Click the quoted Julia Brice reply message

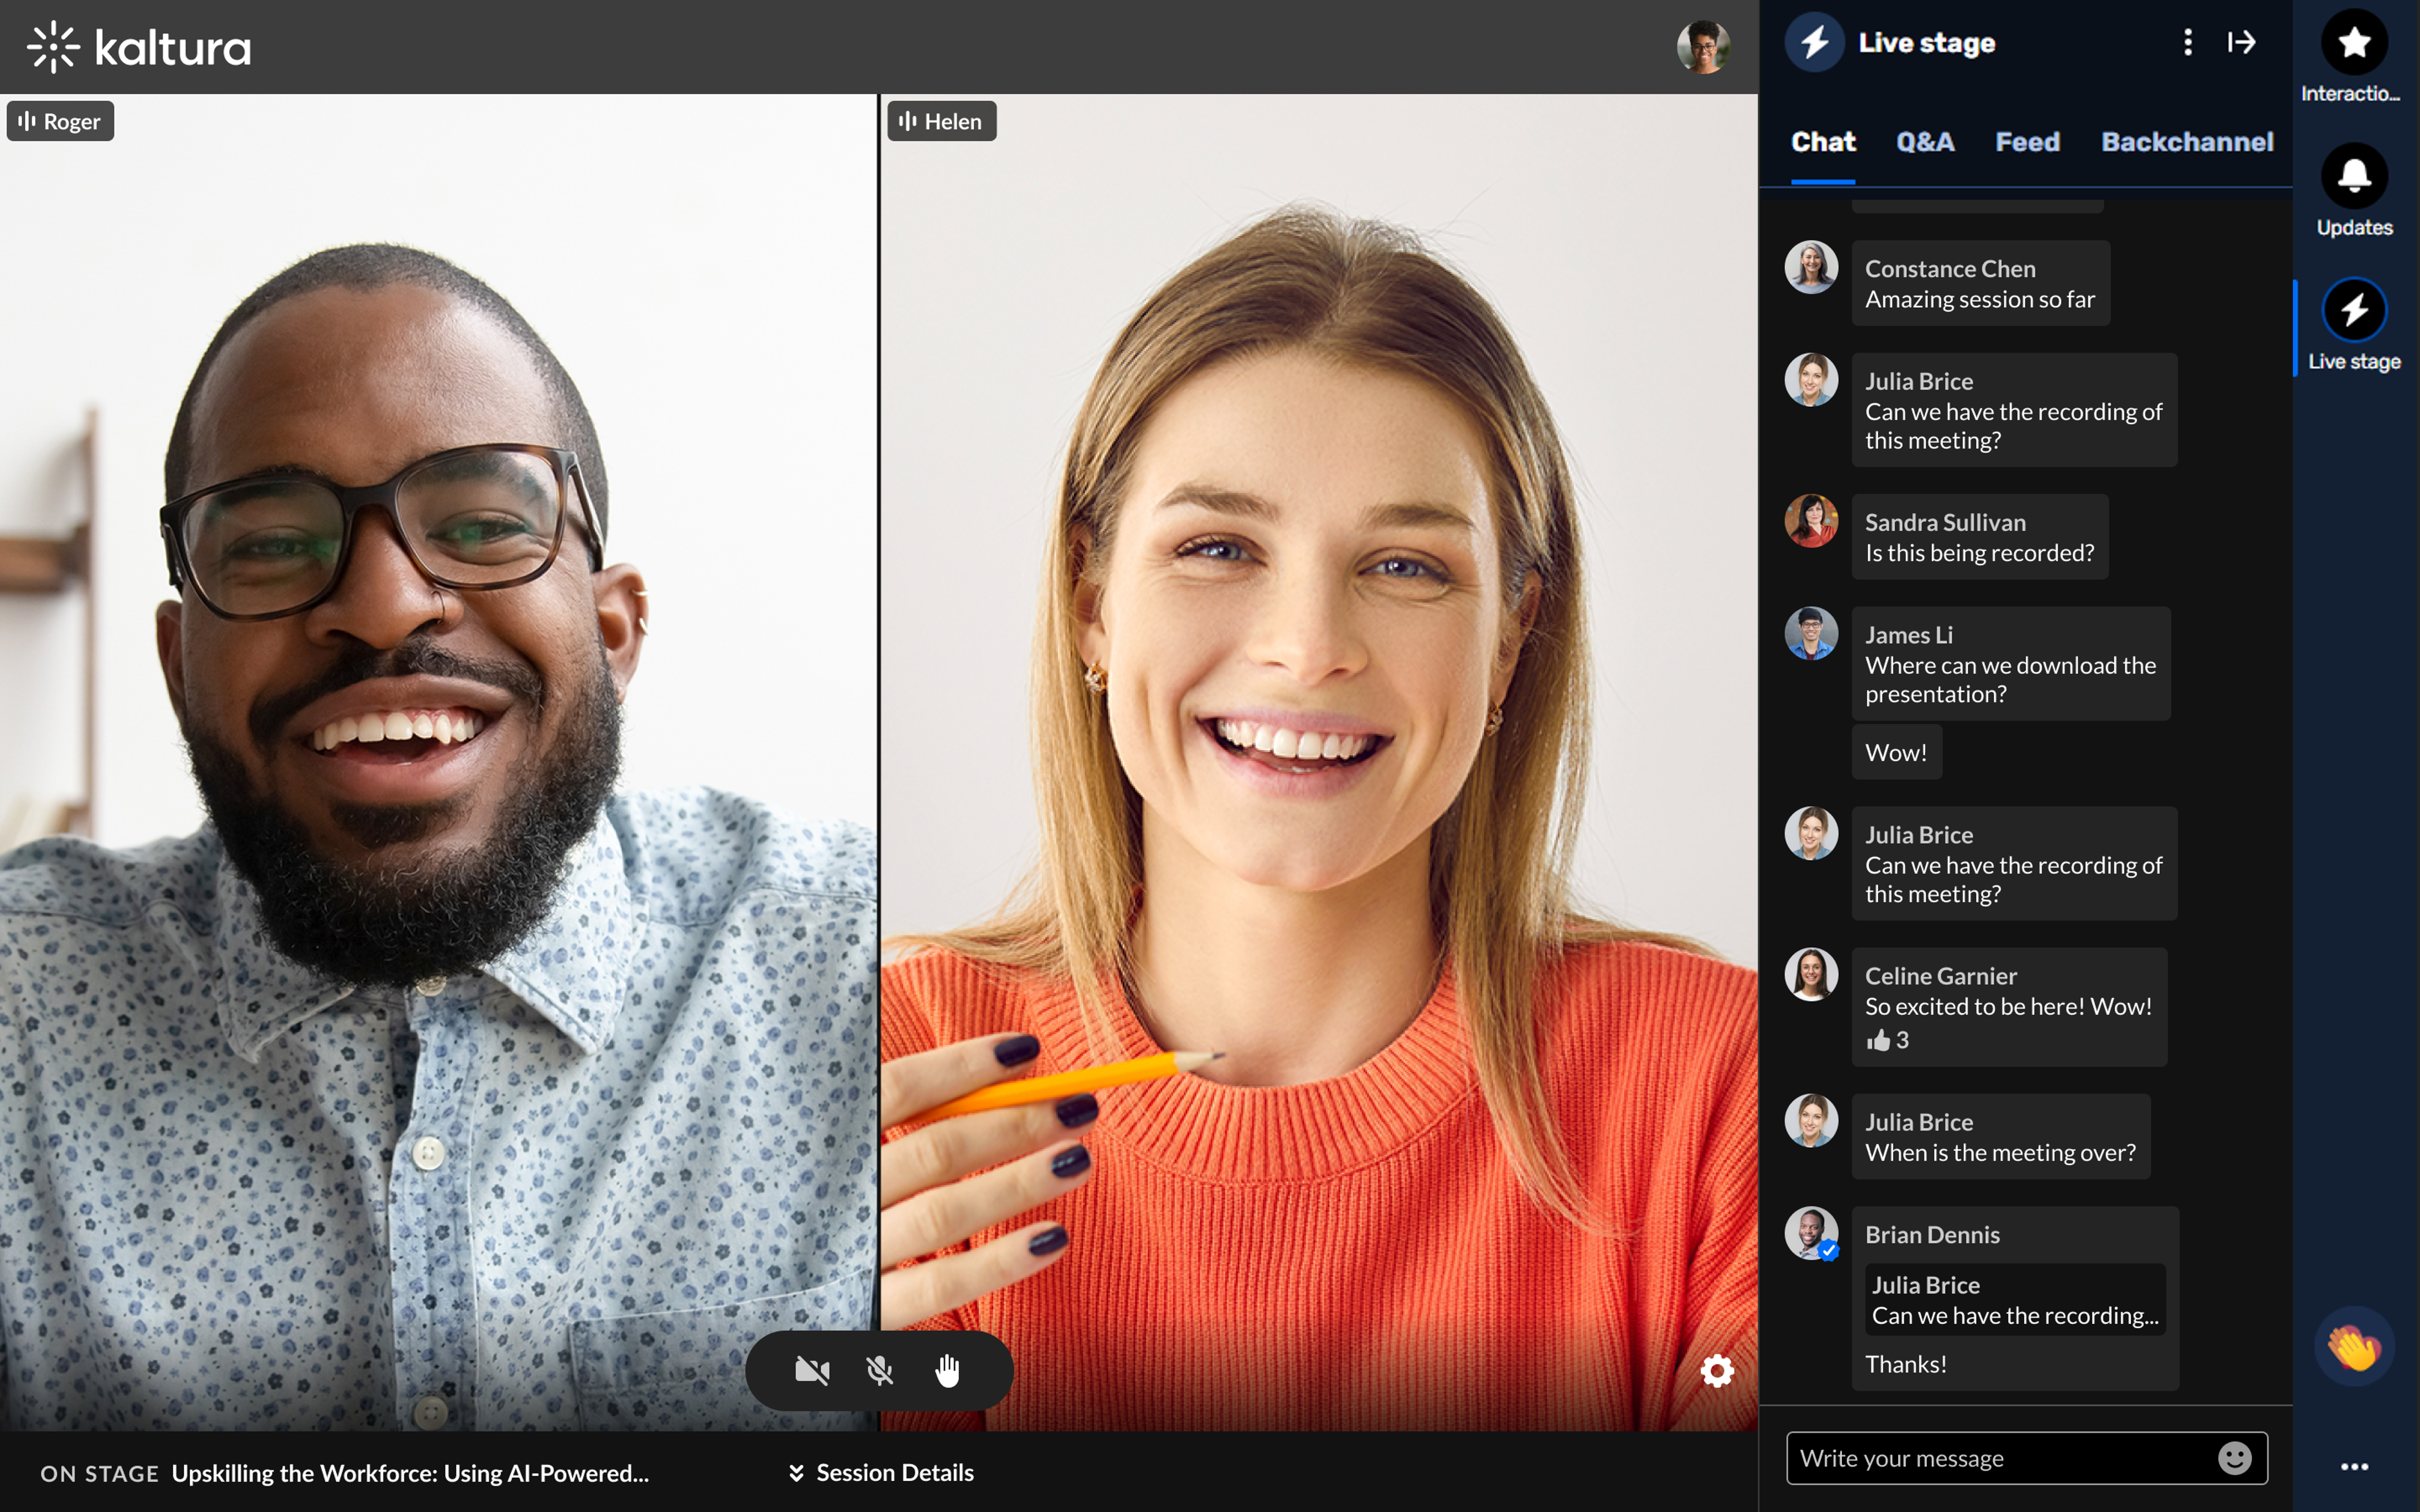(x=2014, y=1300)
